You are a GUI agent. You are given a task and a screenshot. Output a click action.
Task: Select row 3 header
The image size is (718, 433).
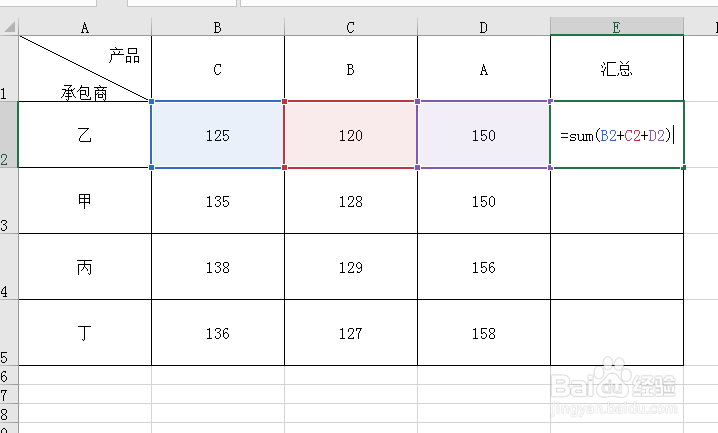pyautogui.click(x=8, y=201)
